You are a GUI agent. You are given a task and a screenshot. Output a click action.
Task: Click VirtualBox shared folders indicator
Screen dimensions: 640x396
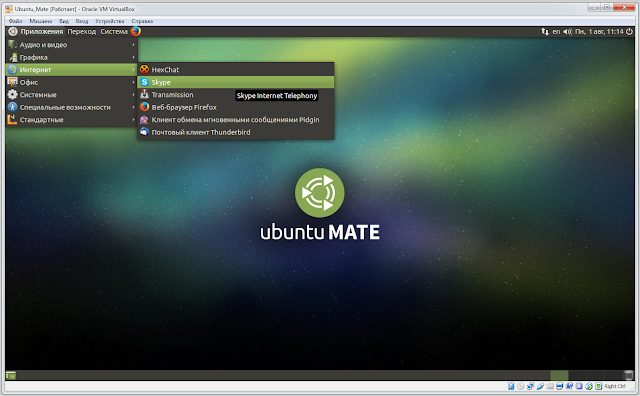550,386
